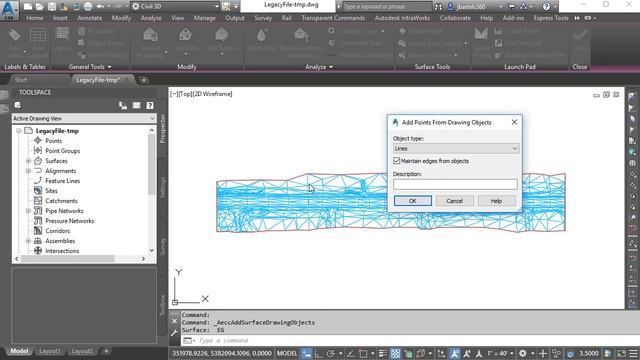The image size is (640, 360).
Task: Open the Annotate ribbon tab
Action: click(90, 18)
